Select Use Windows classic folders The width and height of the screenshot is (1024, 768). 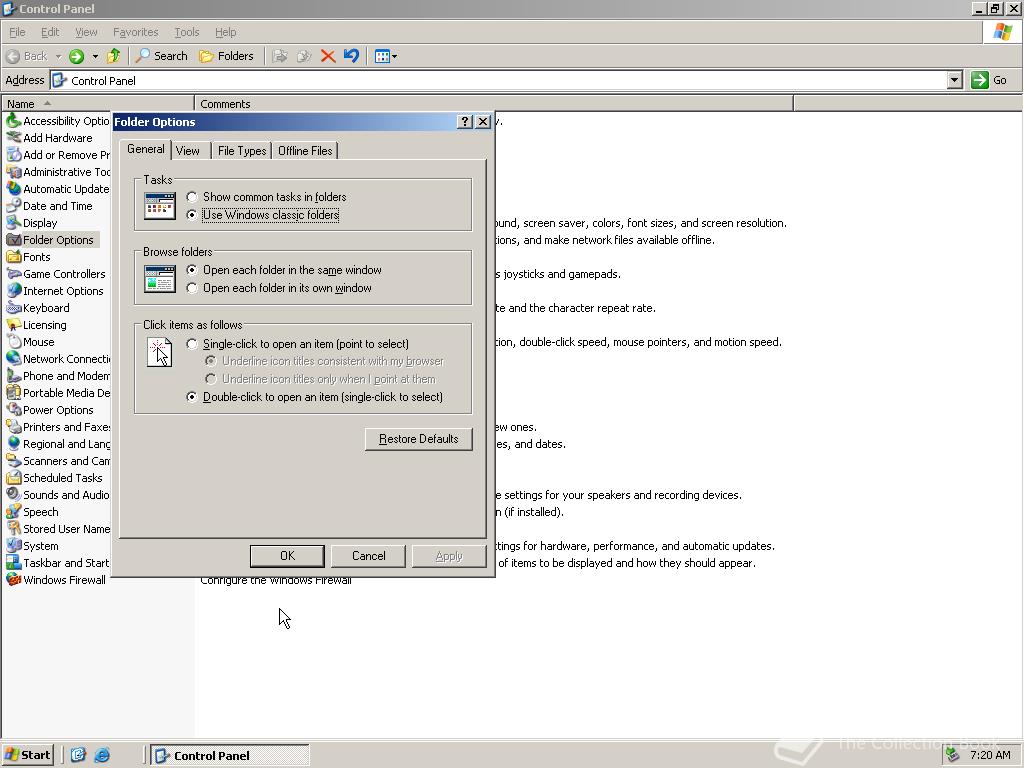(x=263, y=215)
